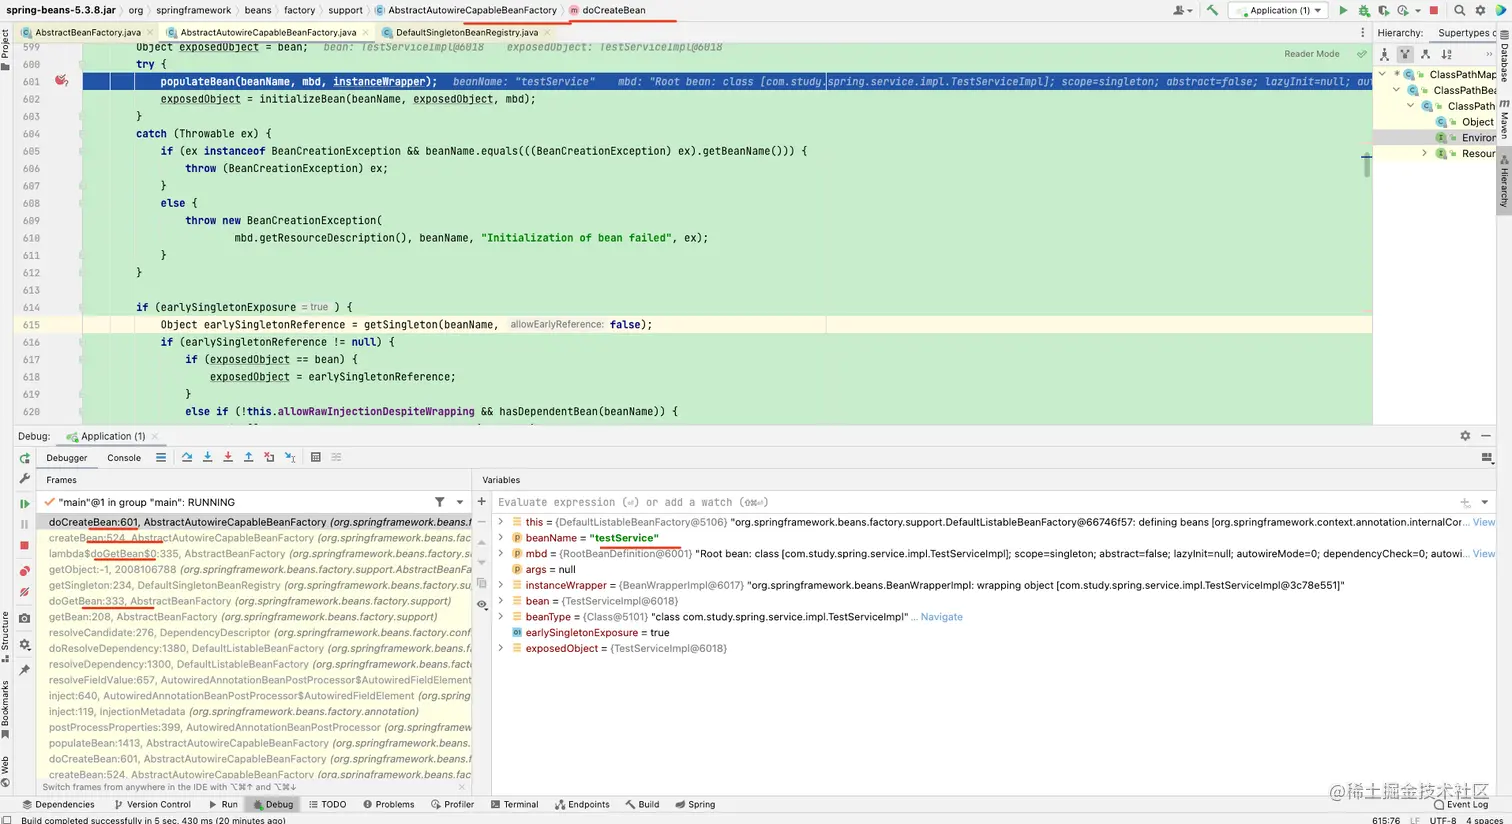Click the editor vertical scrollbar thumb
This screenshot has width=1512, height=824.
[x=1367, y=166]
